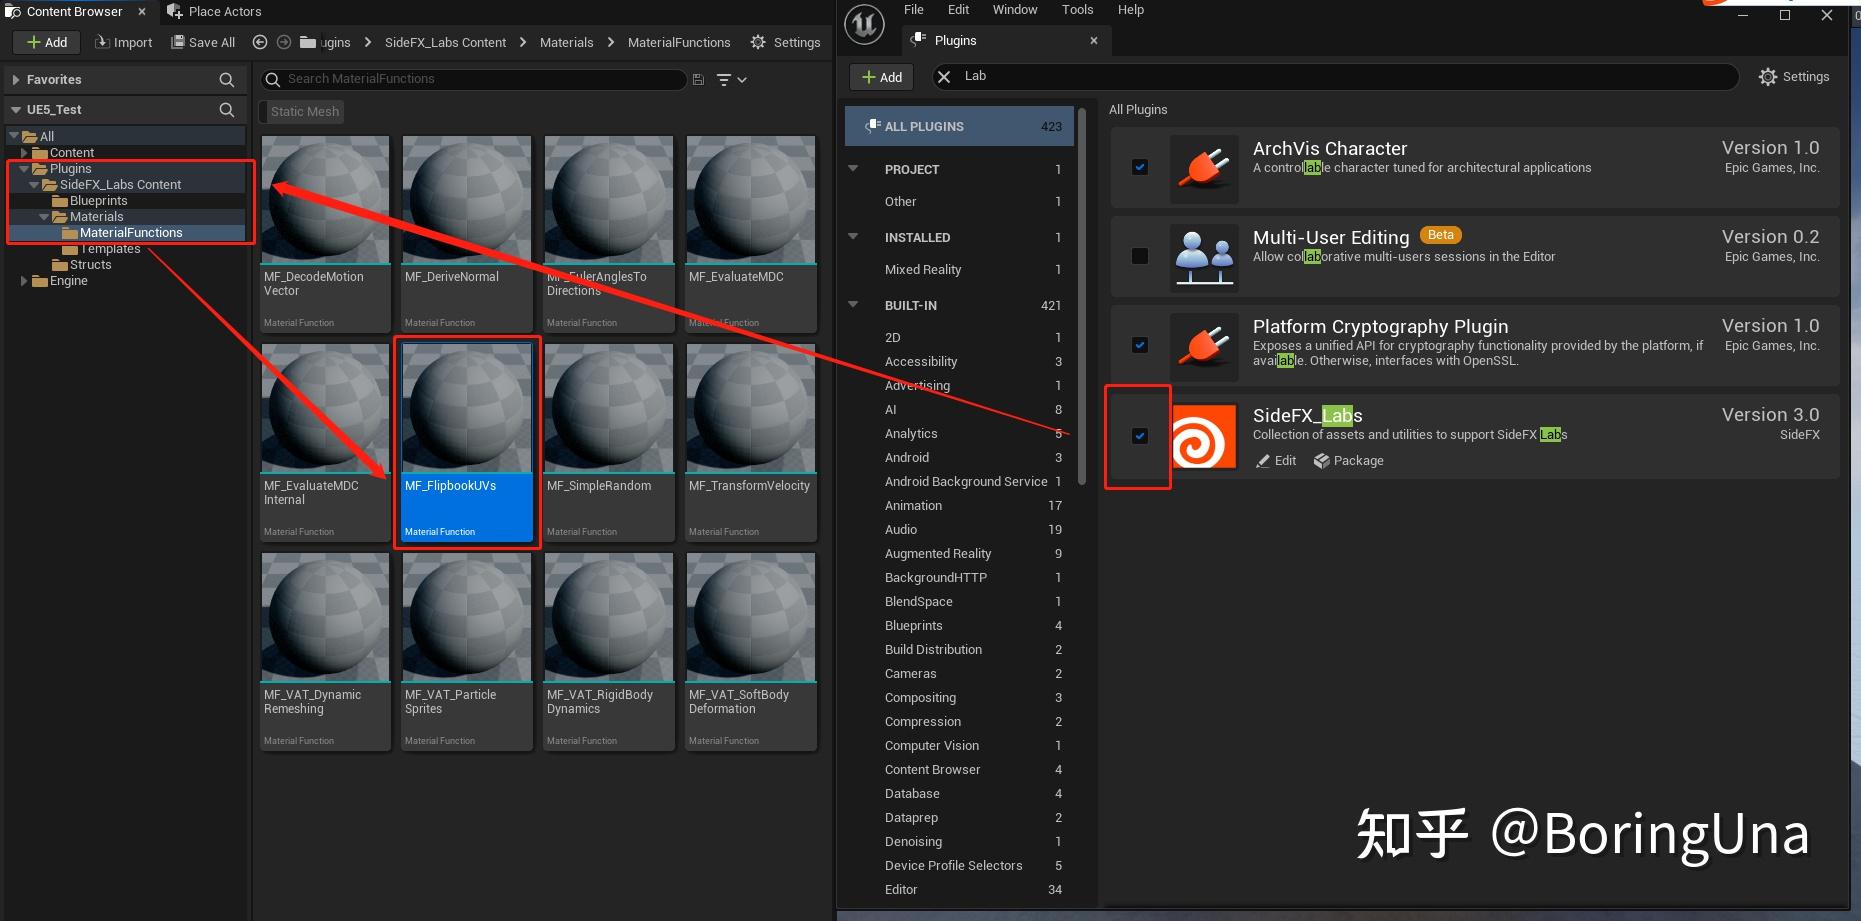Click the SideFX_Labs Houdini logo icon
Viewport: 1861px width, 921px height.
[1204, 436]
